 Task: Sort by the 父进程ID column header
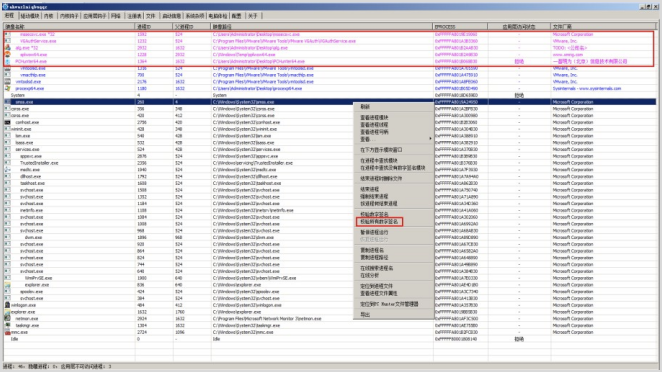192,27
